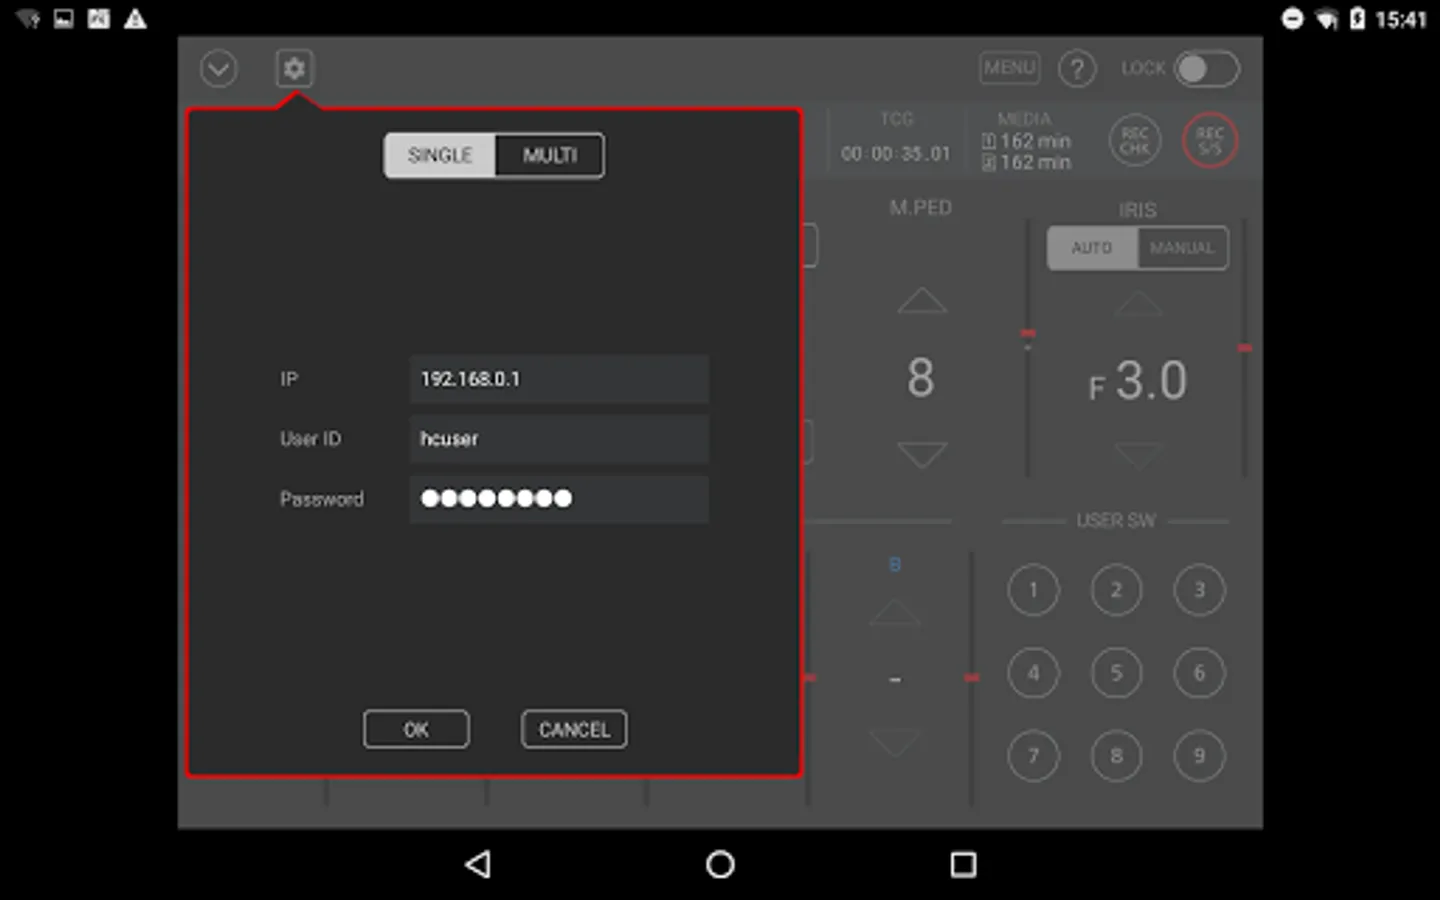Screen dimensions: 1440x900
Task: Switch to MULTI connection mode
Action: pos(549,156)
